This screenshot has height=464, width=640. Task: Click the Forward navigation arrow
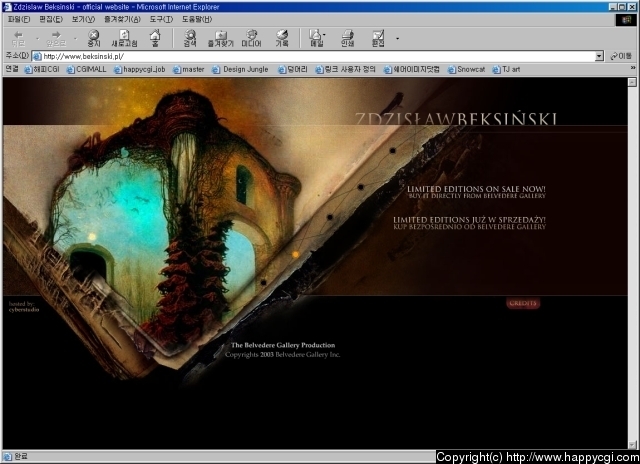(x=56, y=38)
